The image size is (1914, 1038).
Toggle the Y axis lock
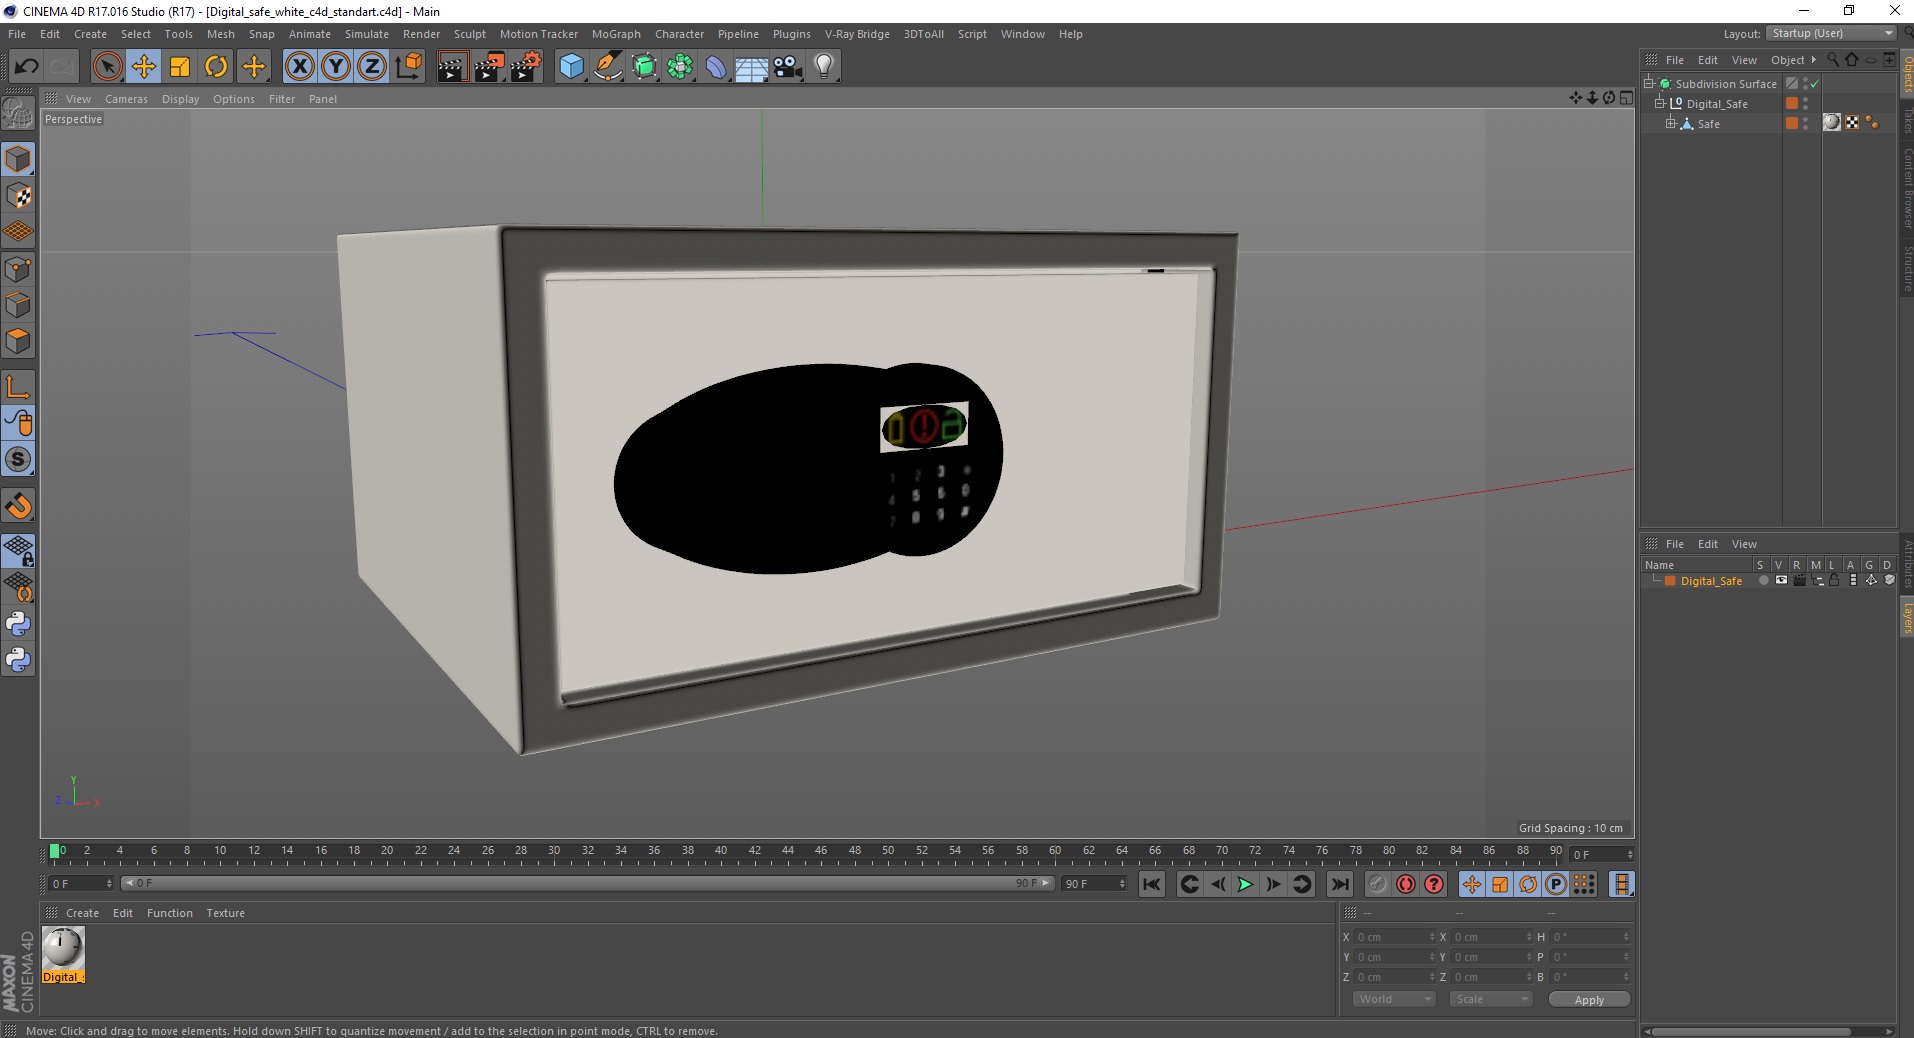pos(336,67)
